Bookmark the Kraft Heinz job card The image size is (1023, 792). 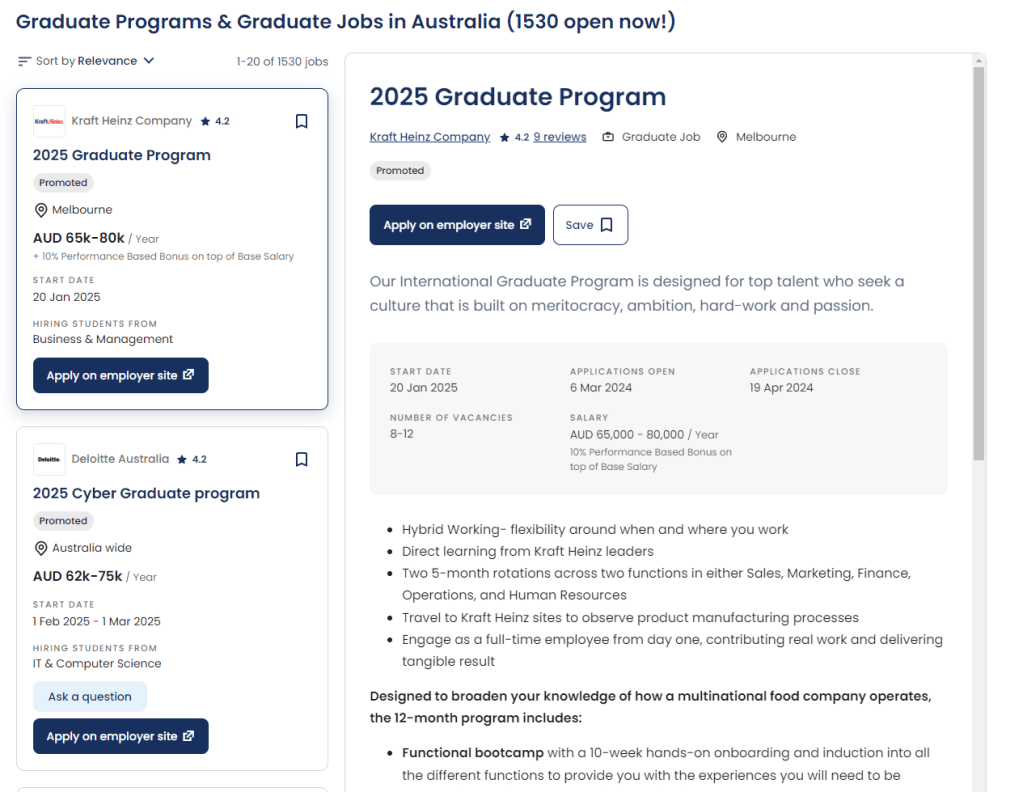301,121
